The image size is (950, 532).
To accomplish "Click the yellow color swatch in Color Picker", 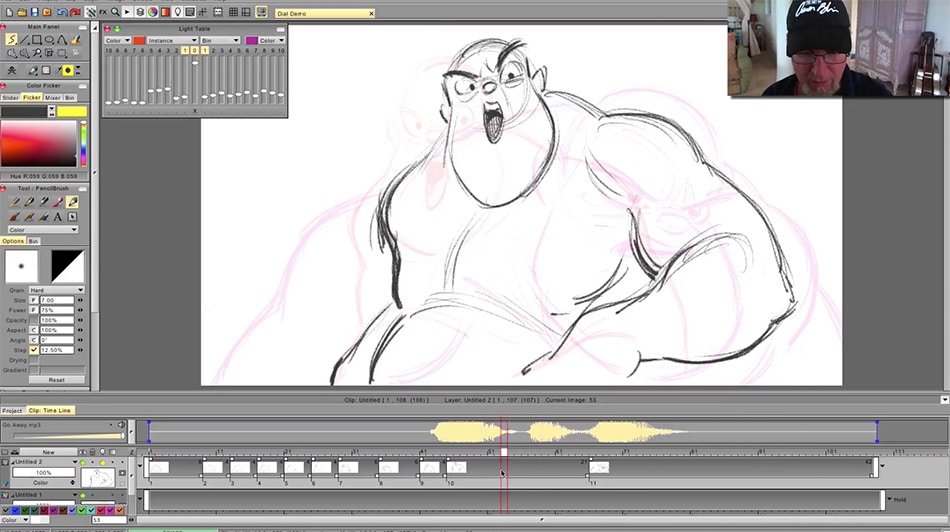I will click(72, 111).
